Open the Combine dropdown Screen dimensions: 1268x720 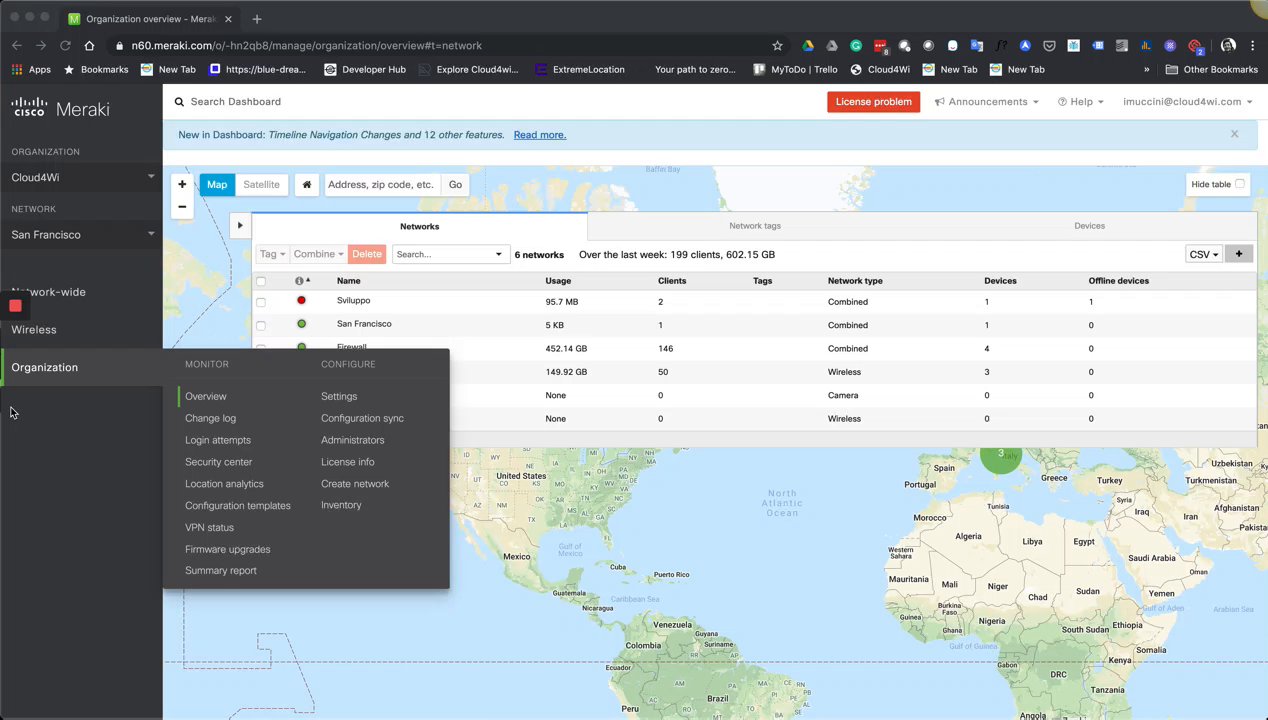coord(318,254)
